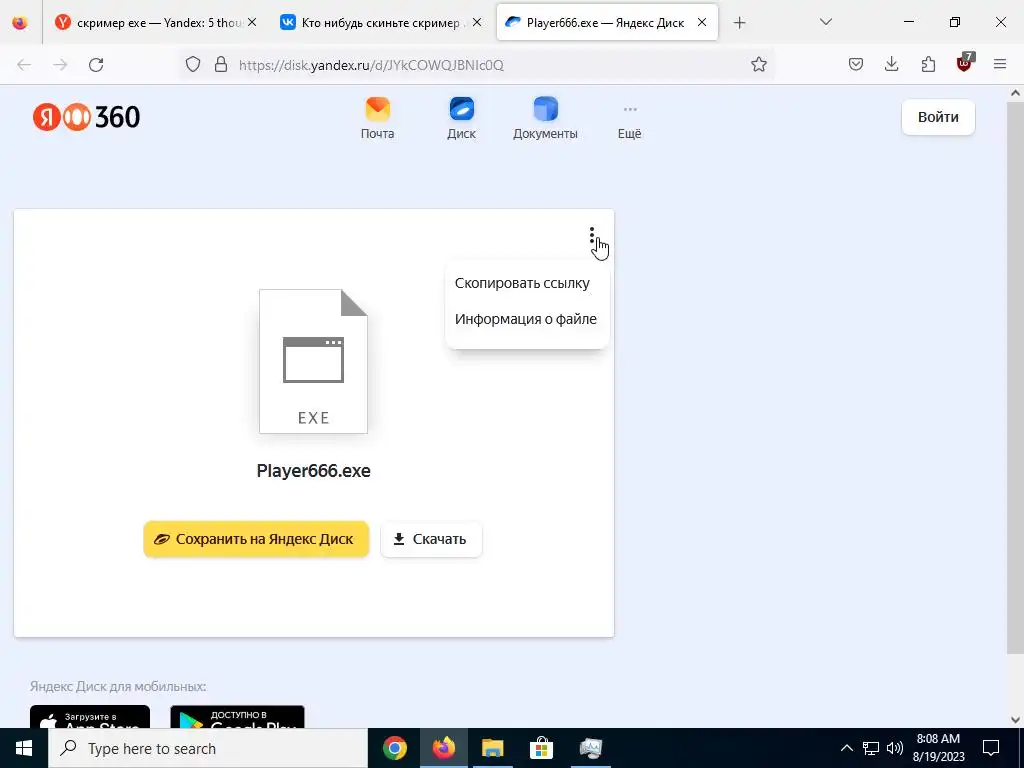Click the Яндекс 360 logo

86,118
